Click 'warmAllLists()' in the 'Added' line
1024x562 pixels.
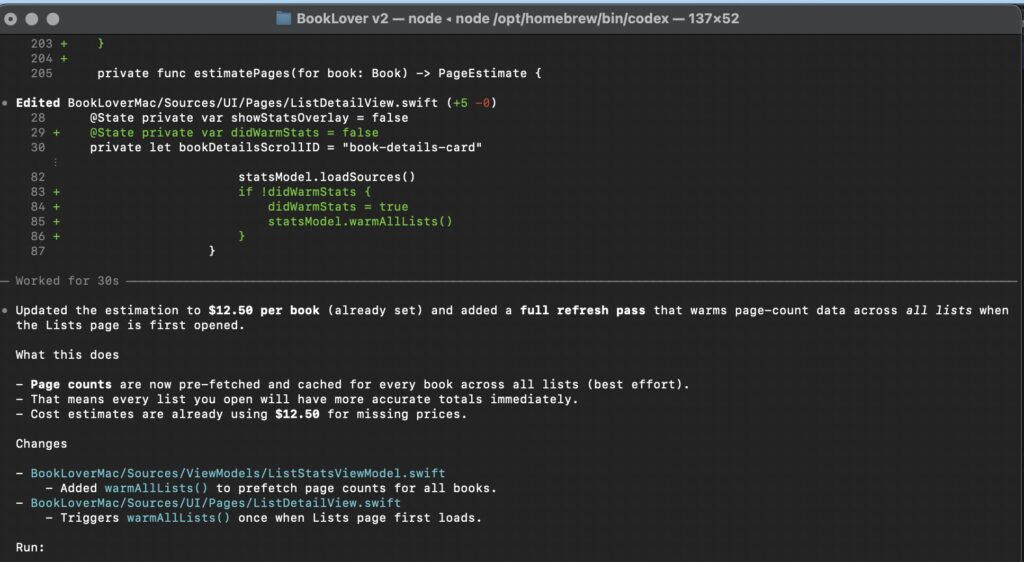click(x=156, y=488)
